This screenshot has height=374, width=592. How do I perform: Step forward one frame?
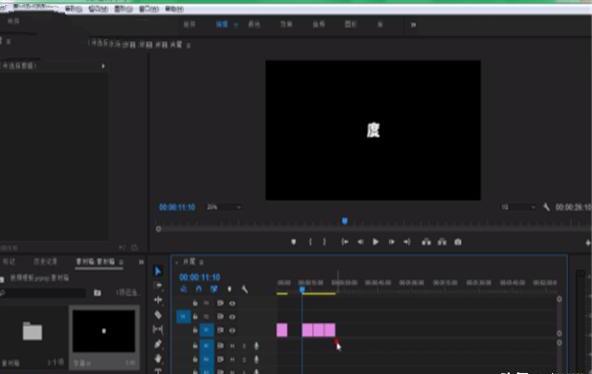(391, 242)
